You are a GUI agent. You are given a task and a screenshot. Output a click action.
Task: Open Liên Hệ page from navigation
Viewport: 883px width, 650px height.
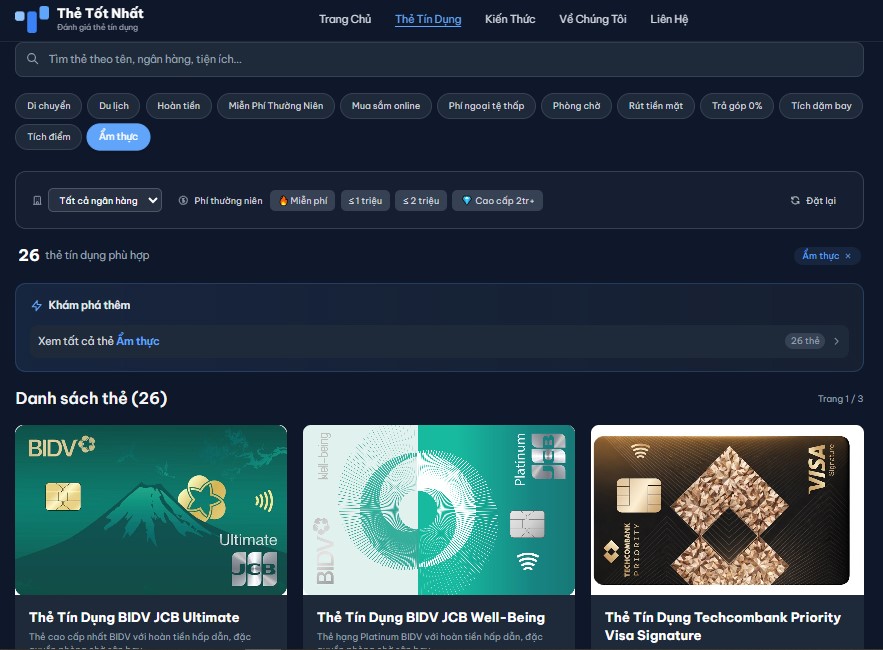point(669,19)
